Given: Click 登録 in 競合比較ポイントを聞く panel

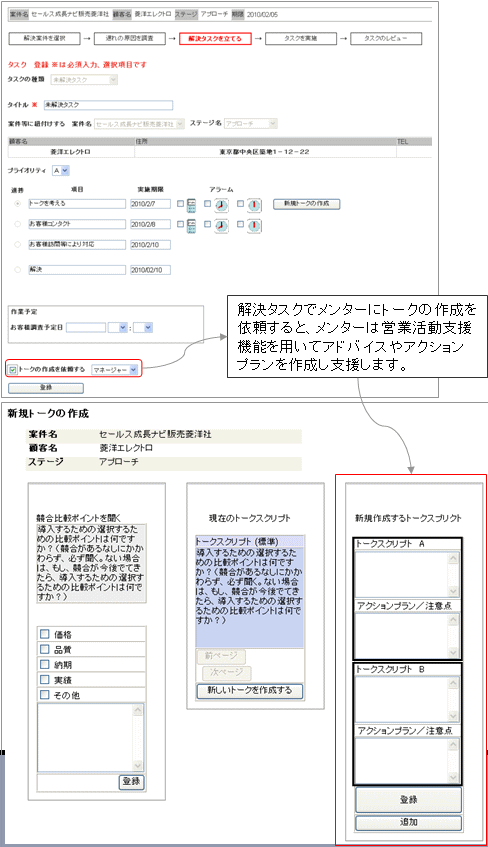Looking at the screenshot, I should point(131,782).
